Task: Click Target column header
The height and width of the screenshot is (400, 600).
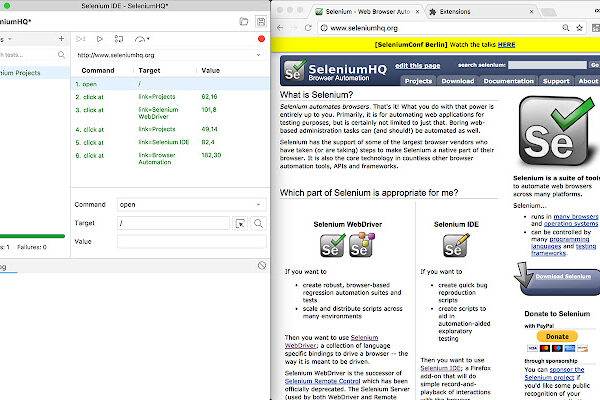Action: coord(149,70)
